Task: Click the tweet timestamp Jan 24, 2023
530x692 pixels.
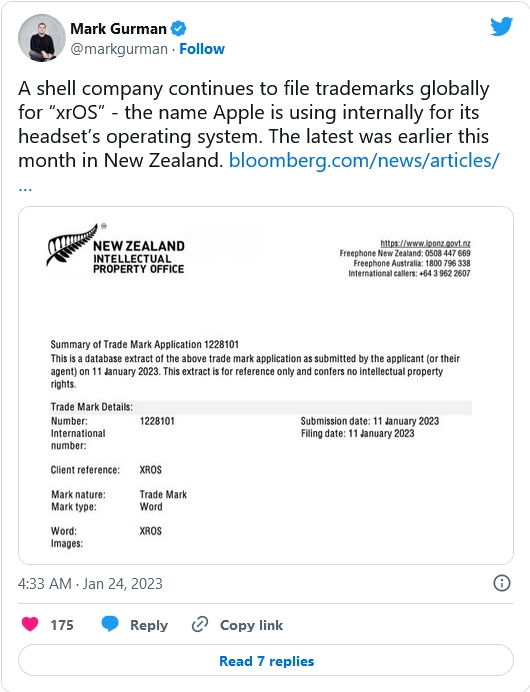Action: (x=90, y=583)
